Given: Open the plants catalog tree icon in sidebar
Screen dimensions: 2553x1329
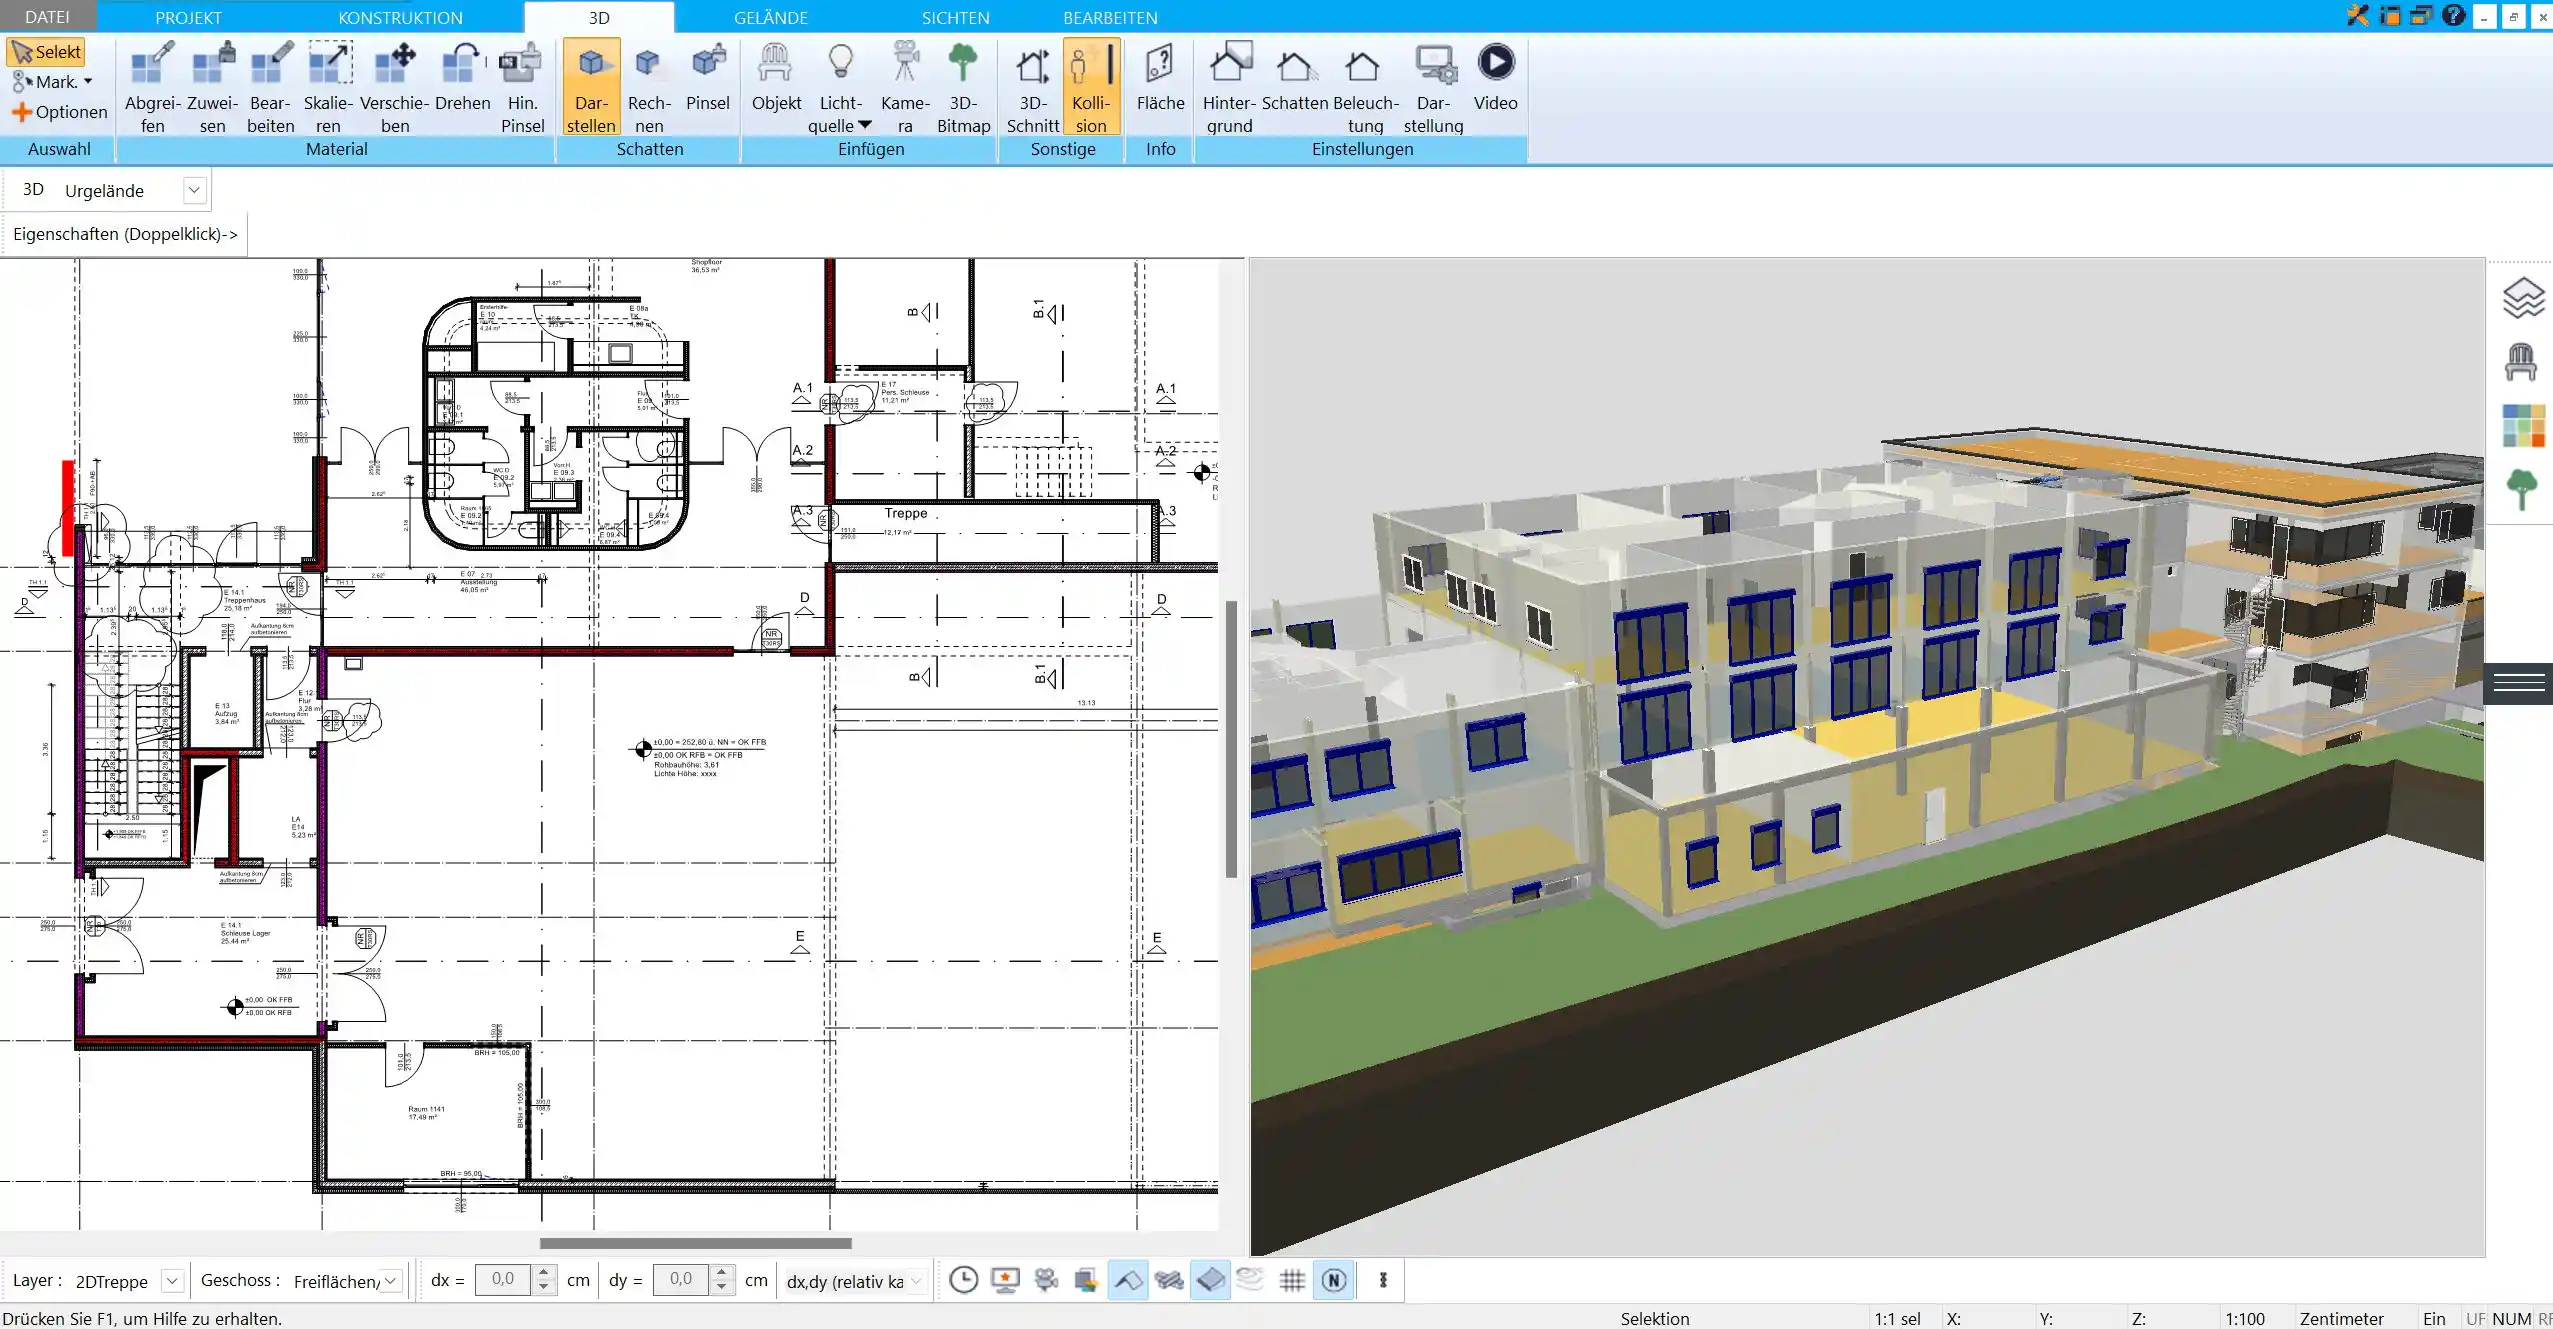Looking at the screenshot, I should 2521,490.
